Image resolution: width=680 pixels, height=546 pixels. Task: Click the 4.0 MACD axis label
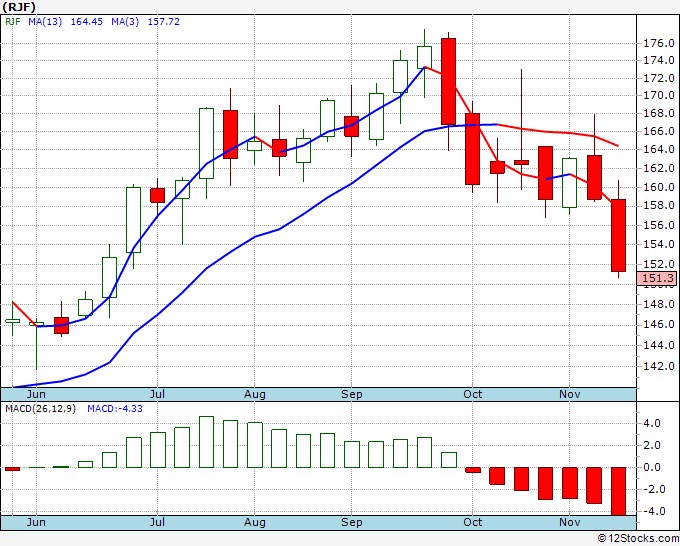[653, 423]
